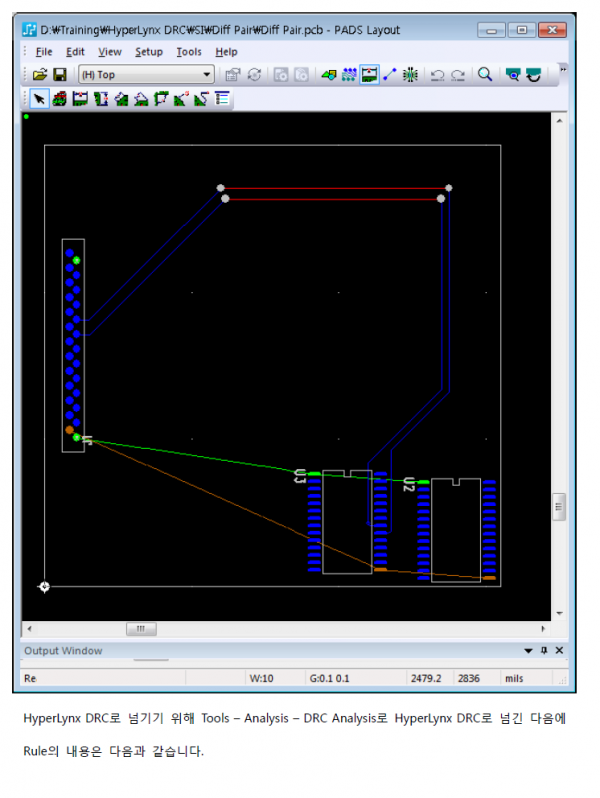600x798 pixels.
Task: Click the mils units field in status bar
Action: (513, 678)
